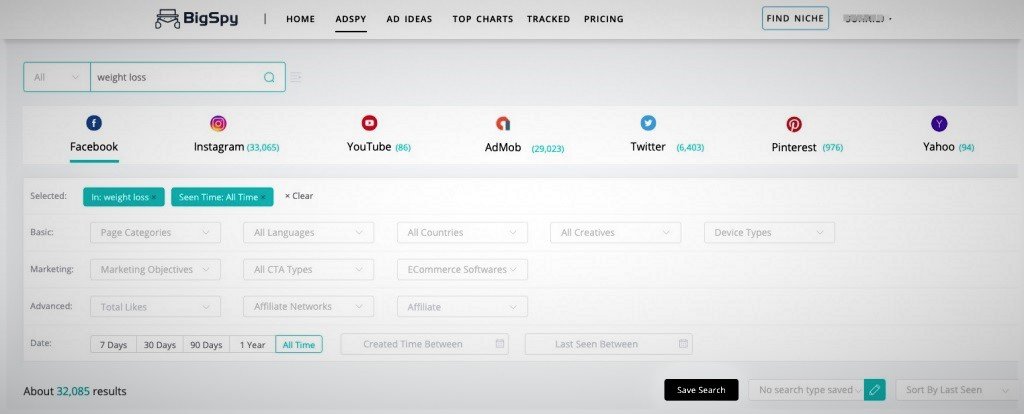Open the user account menu

867,19
